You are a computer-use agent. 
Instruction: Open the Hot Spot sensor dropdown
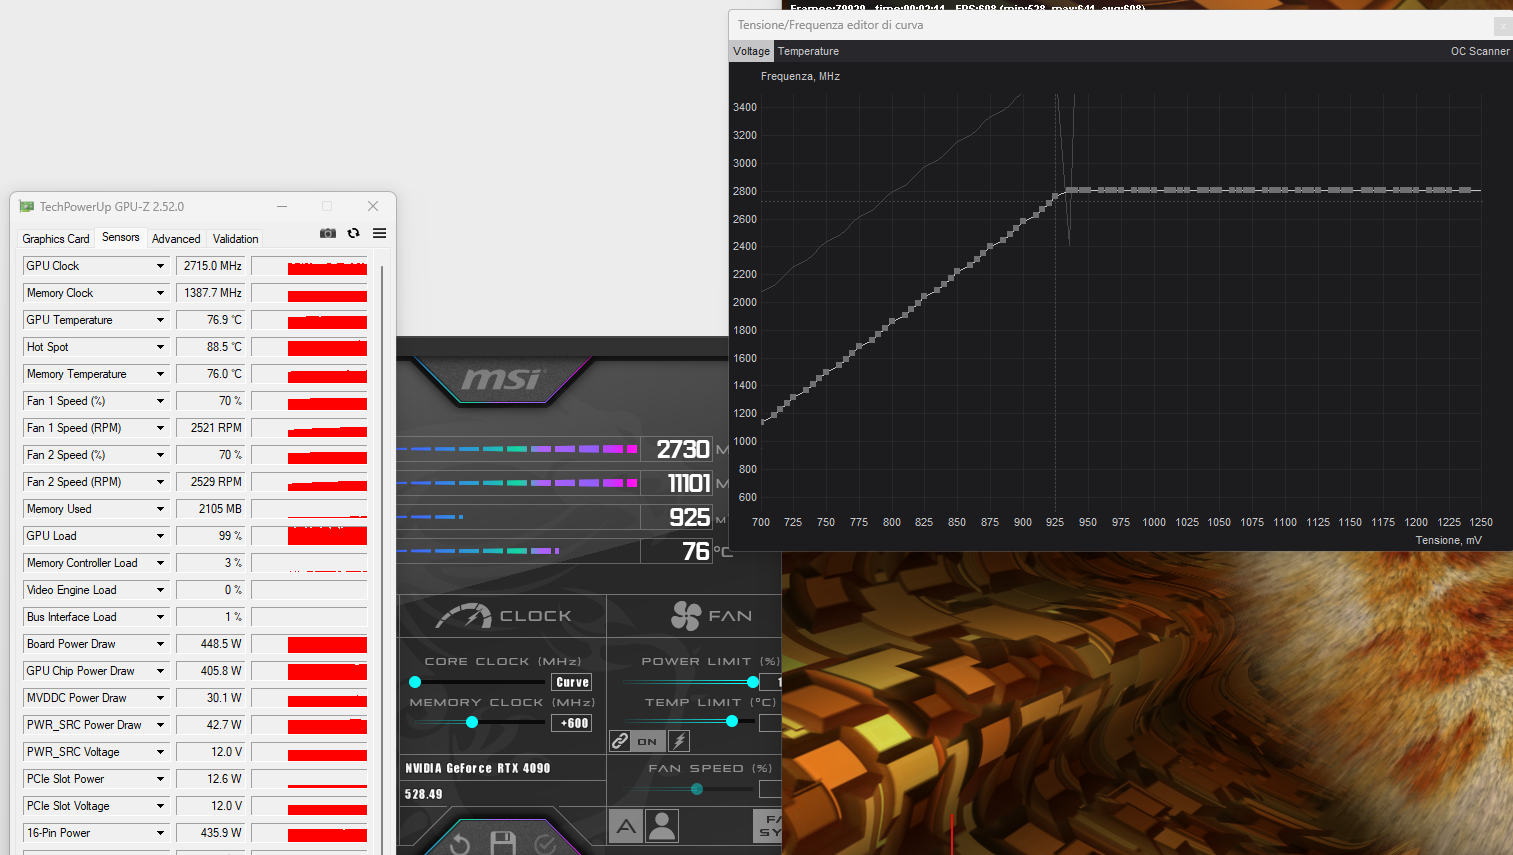[160, 347]
